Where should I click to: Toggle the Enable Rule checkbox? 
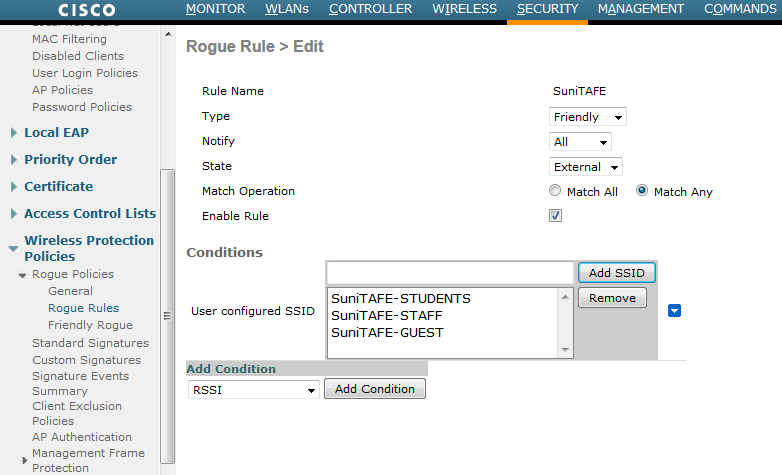pos(556,215)
